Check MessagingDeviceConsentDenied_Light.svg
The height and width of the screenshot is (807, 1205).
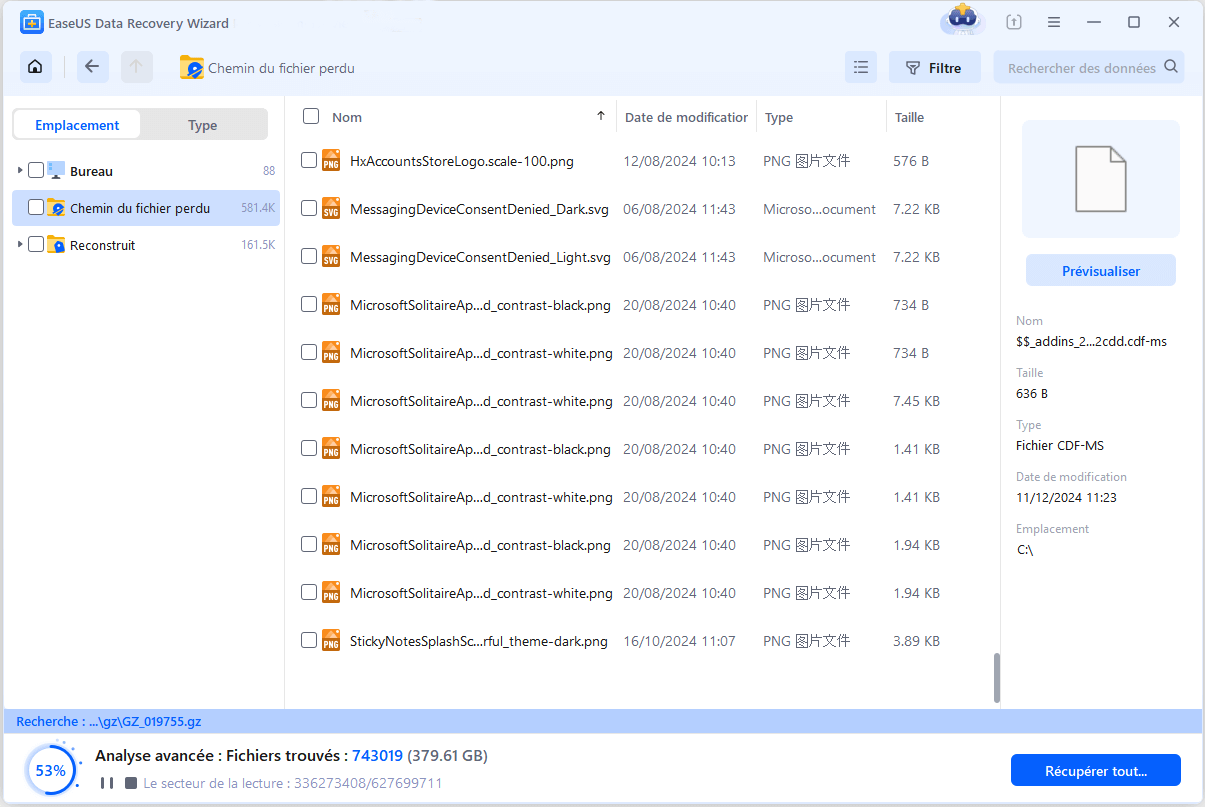[x=309, y=256]
